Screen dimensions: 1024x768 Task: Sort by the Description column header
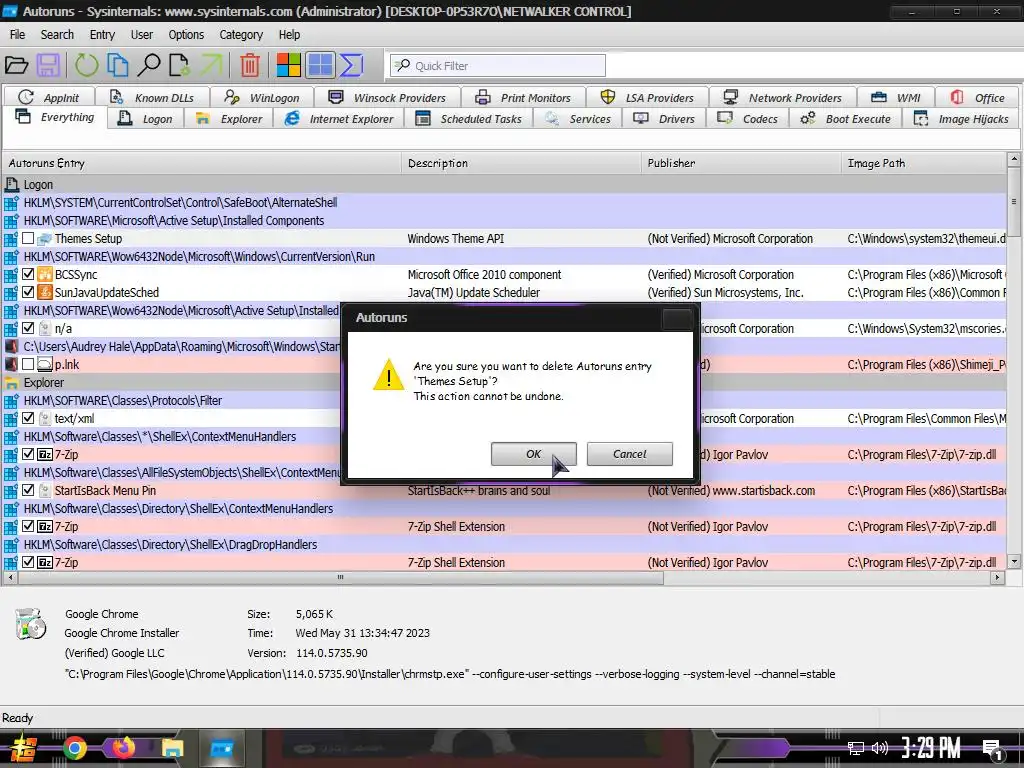pyautogui.click(x=521, y=163)
